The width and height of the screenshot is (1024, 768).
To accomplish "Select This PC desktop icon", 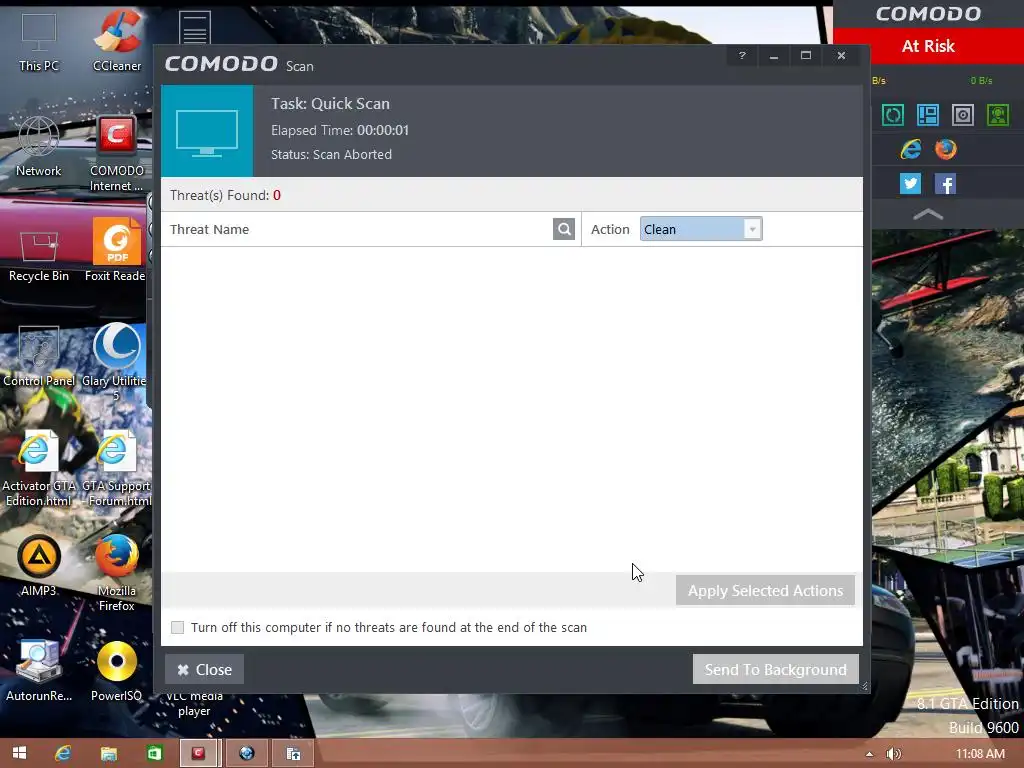I will point(39,42).
